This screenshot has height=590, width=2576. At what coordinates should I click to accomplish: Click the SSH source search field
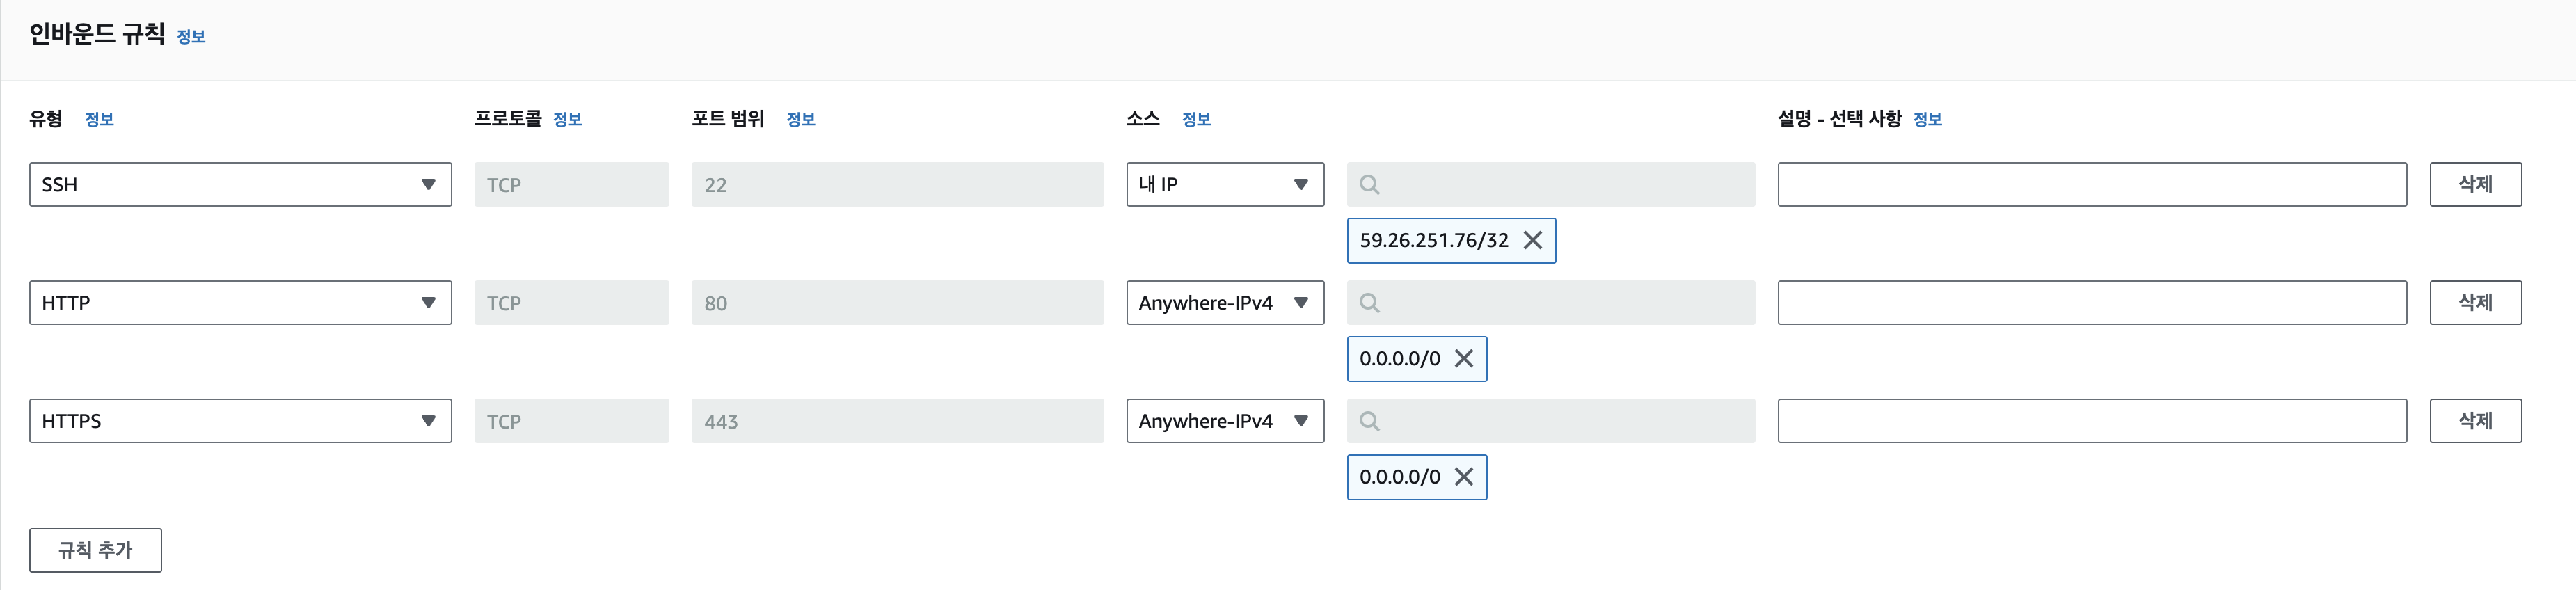point(1551,184)
